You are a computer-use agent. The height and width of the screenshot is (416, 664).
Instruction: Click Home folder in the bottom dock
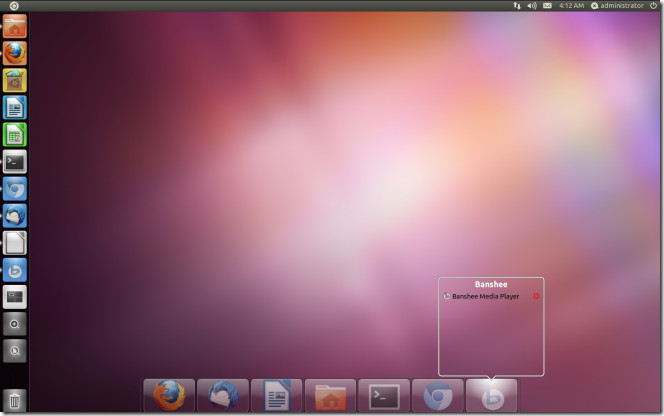(330, 396)
